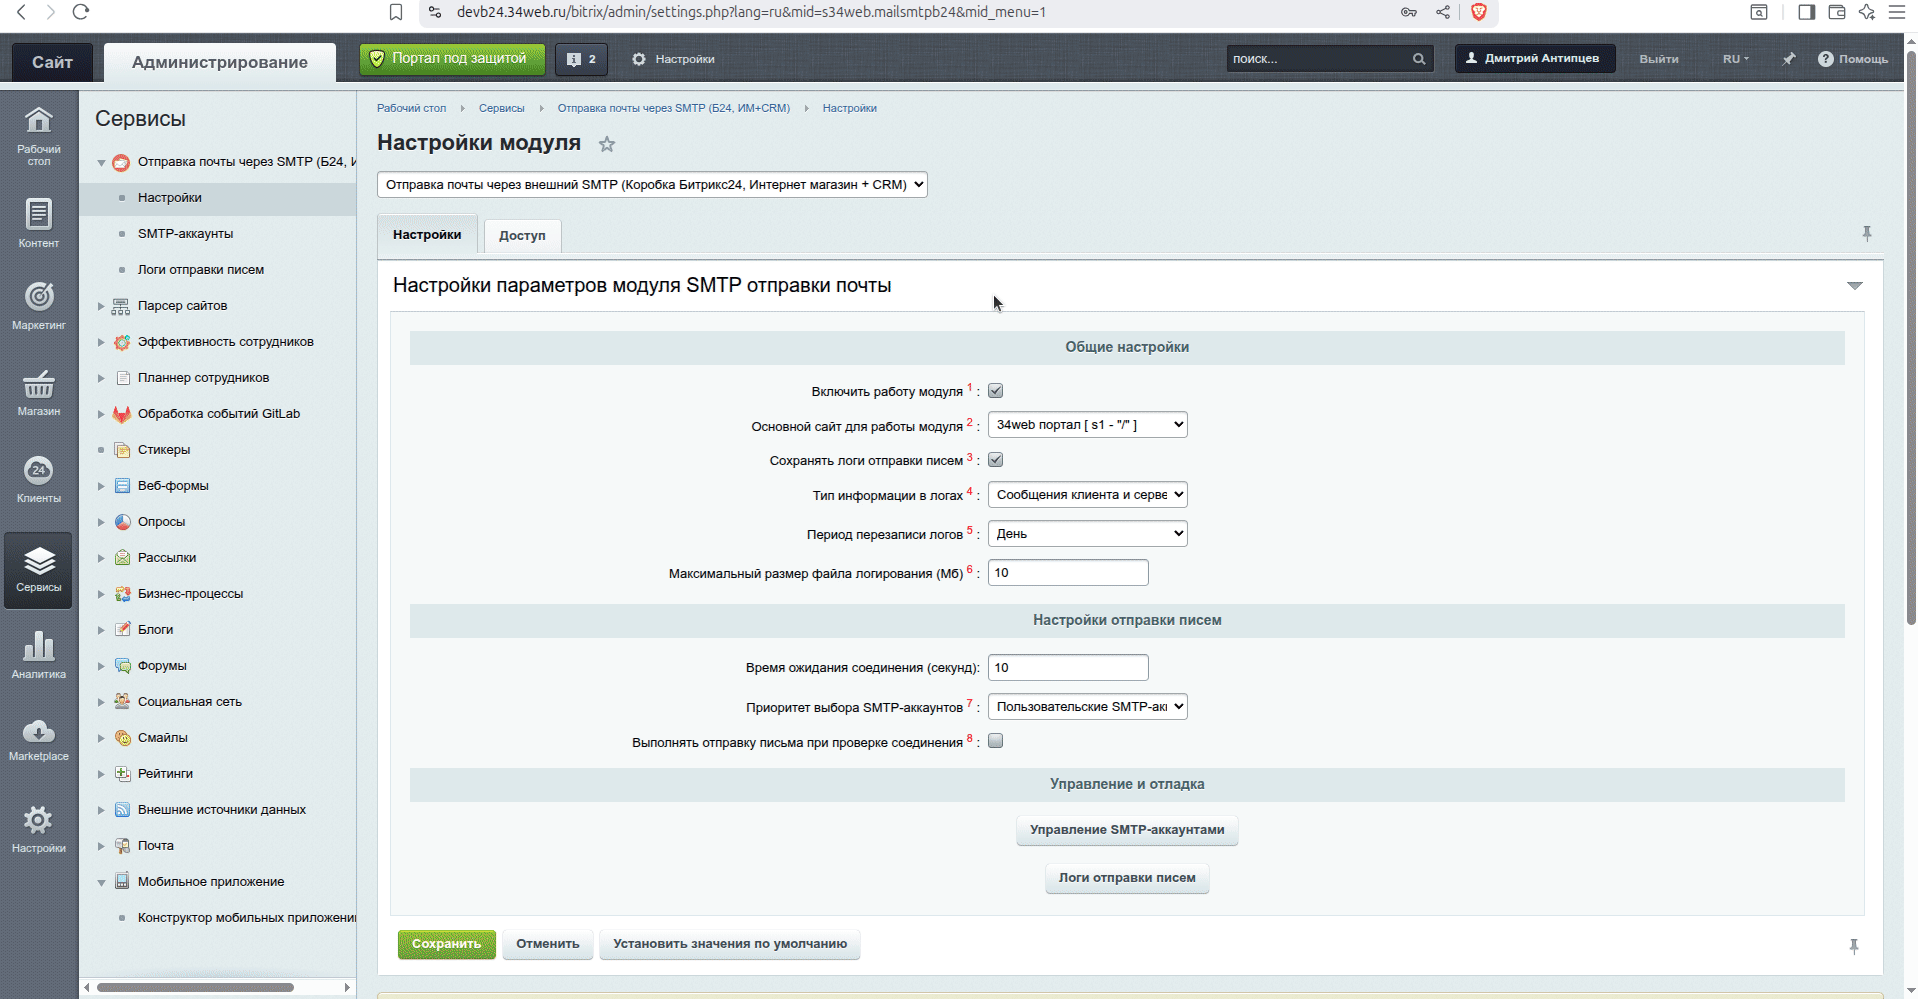This screenshot has height=999, width=1918.
Task: Click Установить значения по умолчанию button
Action: [x=730, y=944]
